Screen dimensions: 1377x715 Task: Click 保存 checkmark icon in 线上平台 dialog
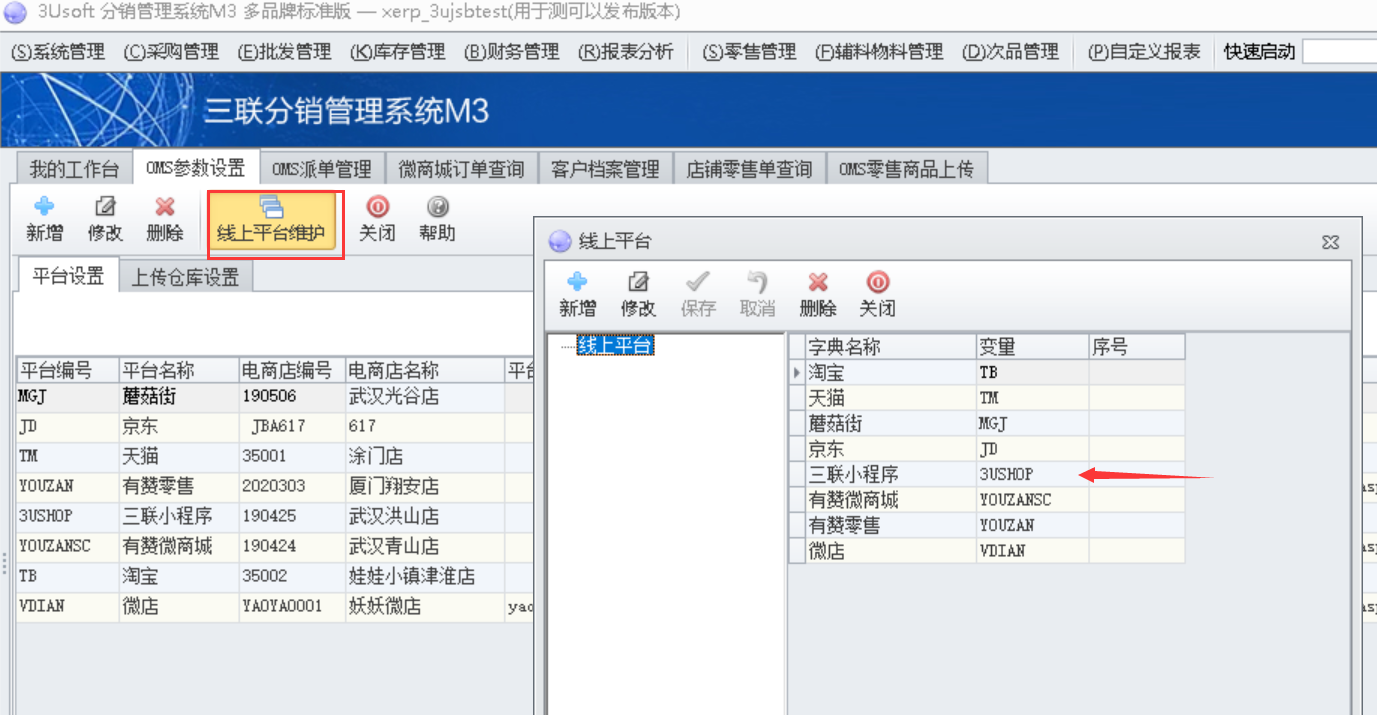[698, 282]
